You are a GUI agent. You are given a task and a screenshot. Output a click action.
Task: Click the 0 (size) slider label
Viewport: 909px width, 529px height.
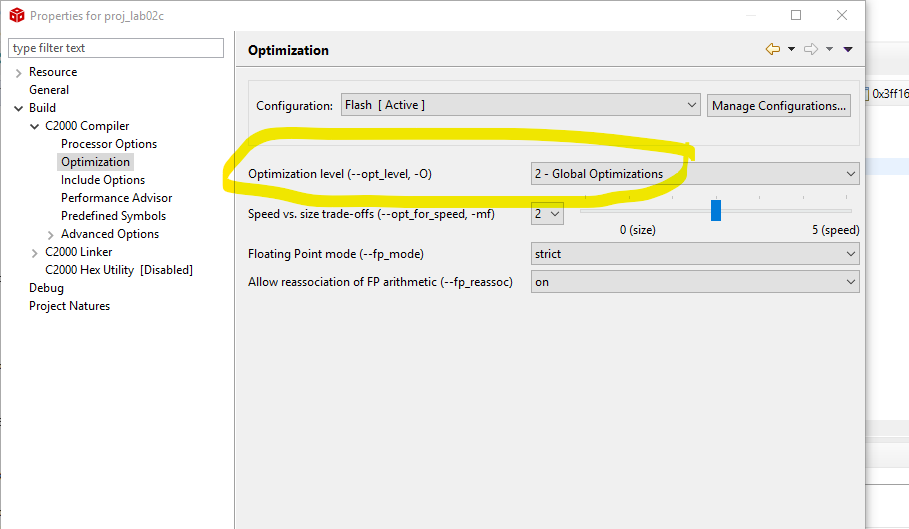(x=638, y=230)
